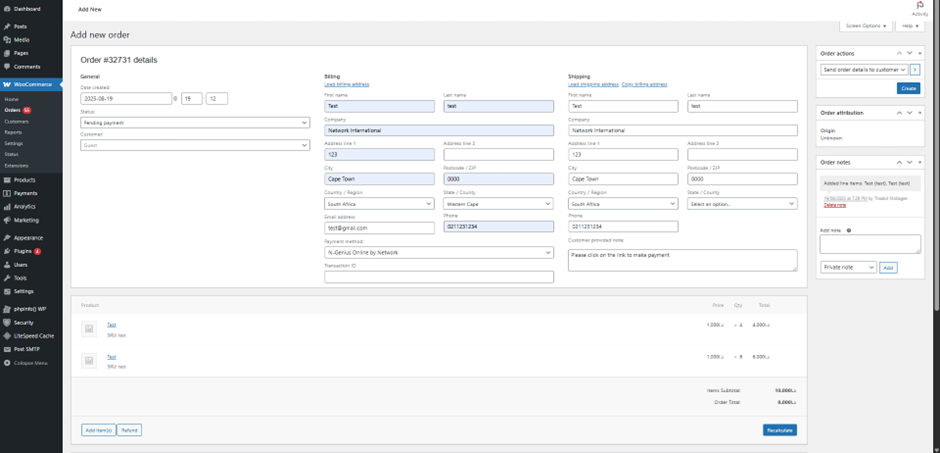
Task: Open the Dashboard icon in the sidebar
Action: pos(7,9)
